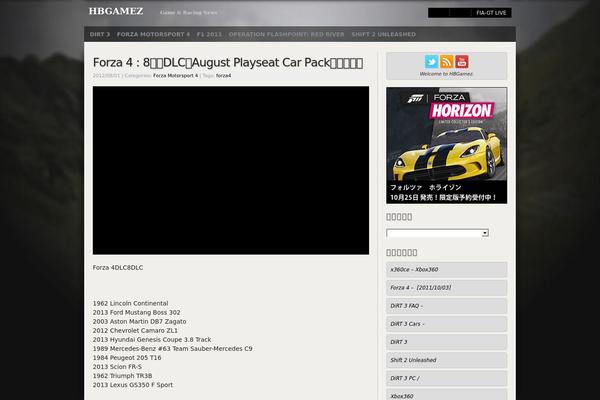Open the F1 2011 nav item
600x400 pixels.
point(209,34)
